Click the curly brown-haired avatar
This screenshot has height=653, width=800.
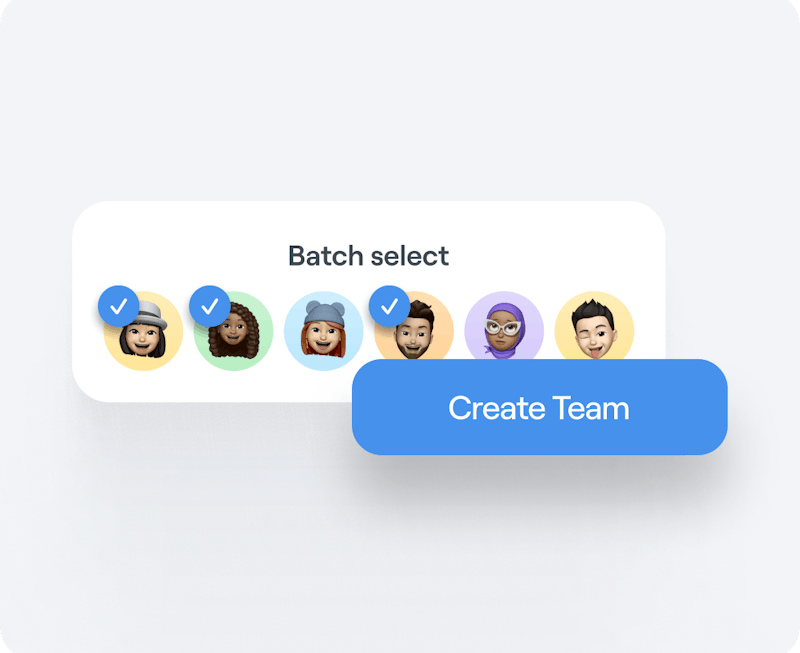pyautogui.click(x=234, y=331)
